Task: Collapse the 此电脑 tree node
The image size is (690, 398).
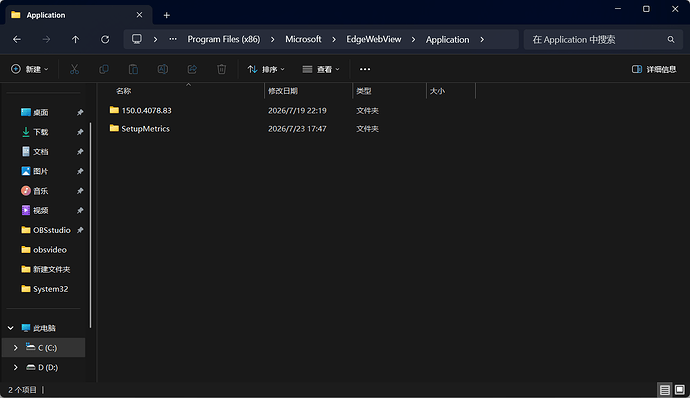Action: pyautogui.click(x=11, y=328)
